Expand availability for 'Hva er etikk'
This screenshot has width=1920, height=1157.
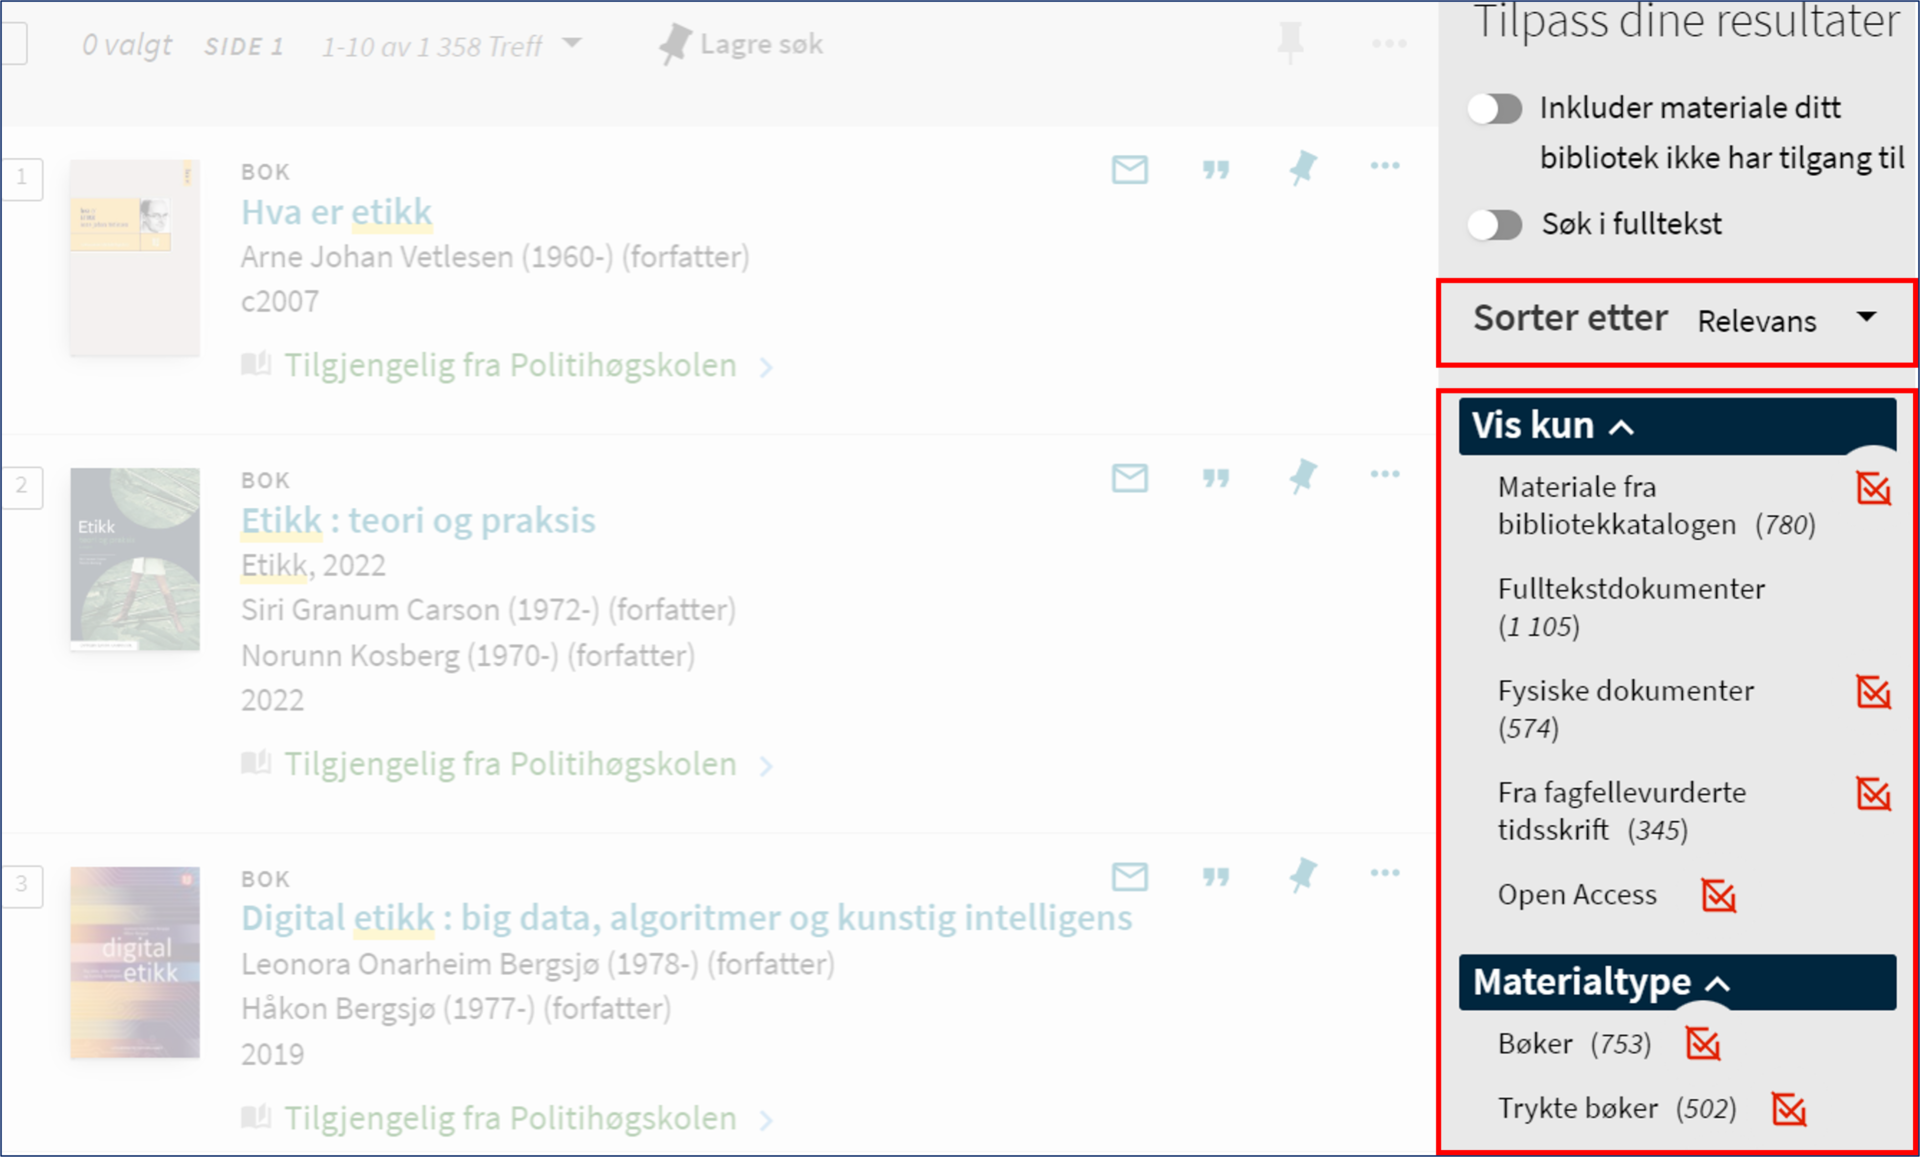[x=509, y=366]
